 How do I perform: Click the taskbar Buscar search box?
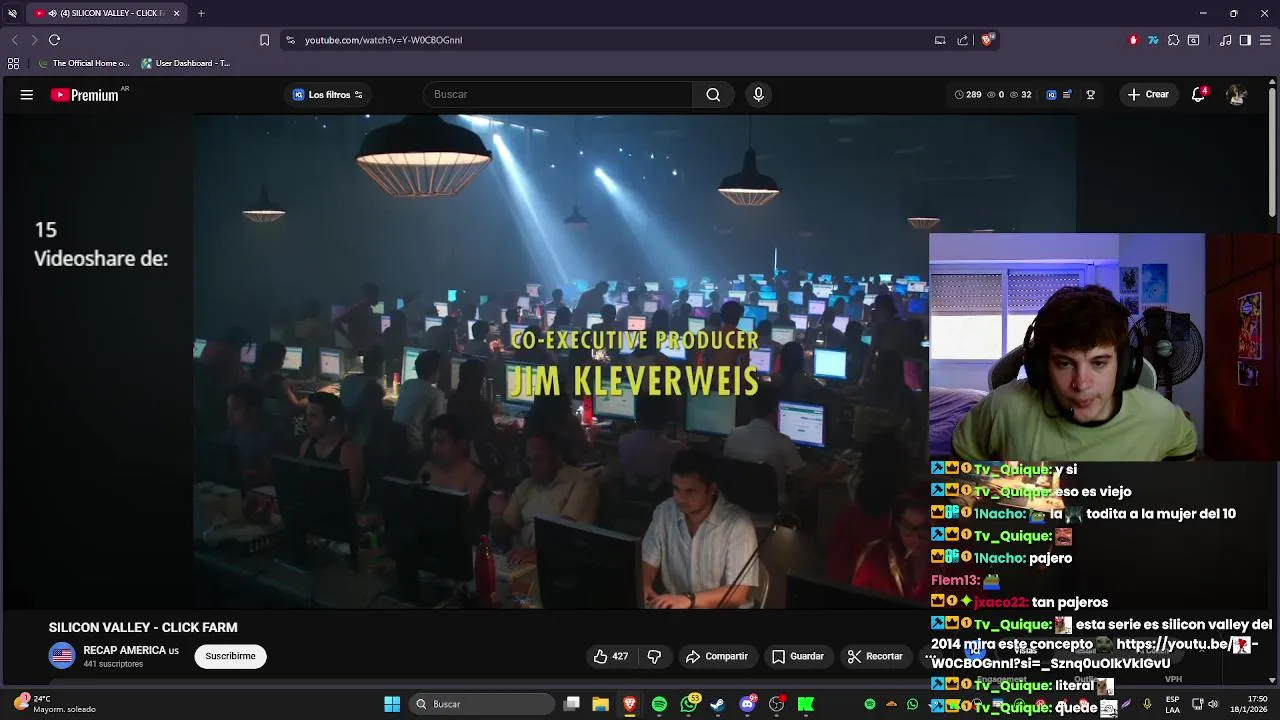(x=484, y=704)
